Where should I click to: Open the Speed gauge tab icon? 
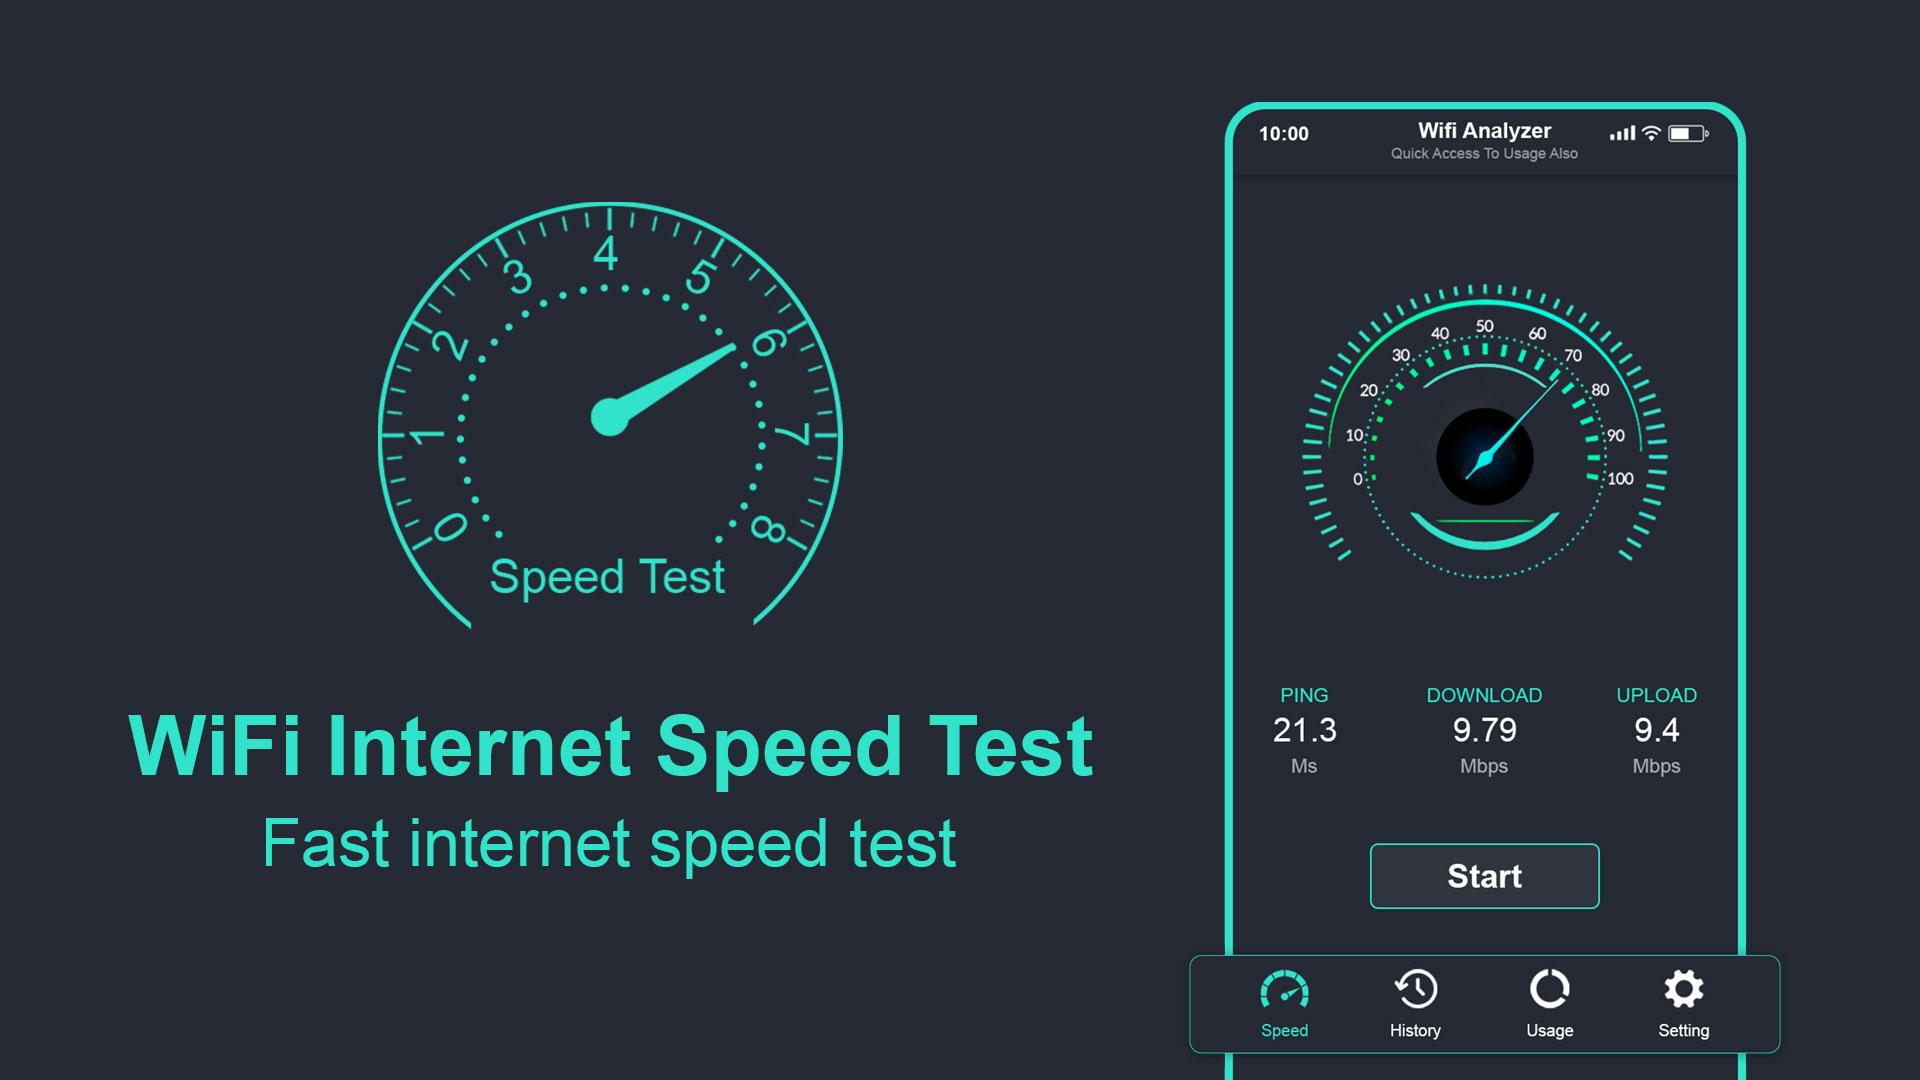point(1284,989)
